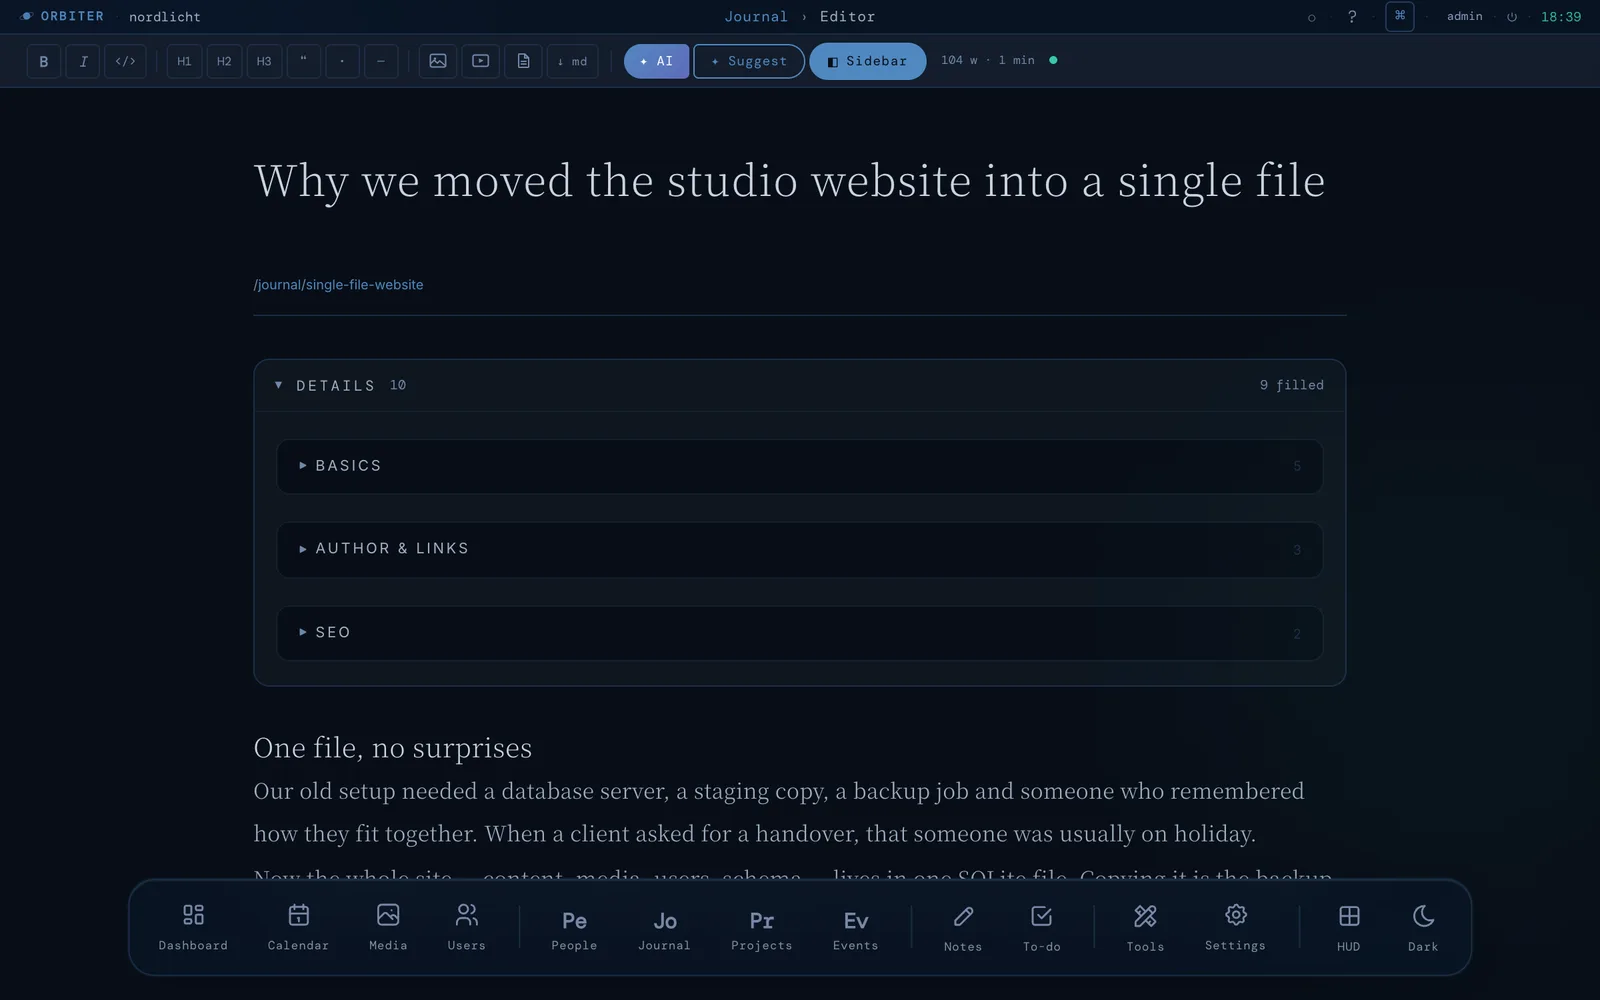Open Dashboard from the dock
Screen dimensions: 1600x1000
point(193,927)
